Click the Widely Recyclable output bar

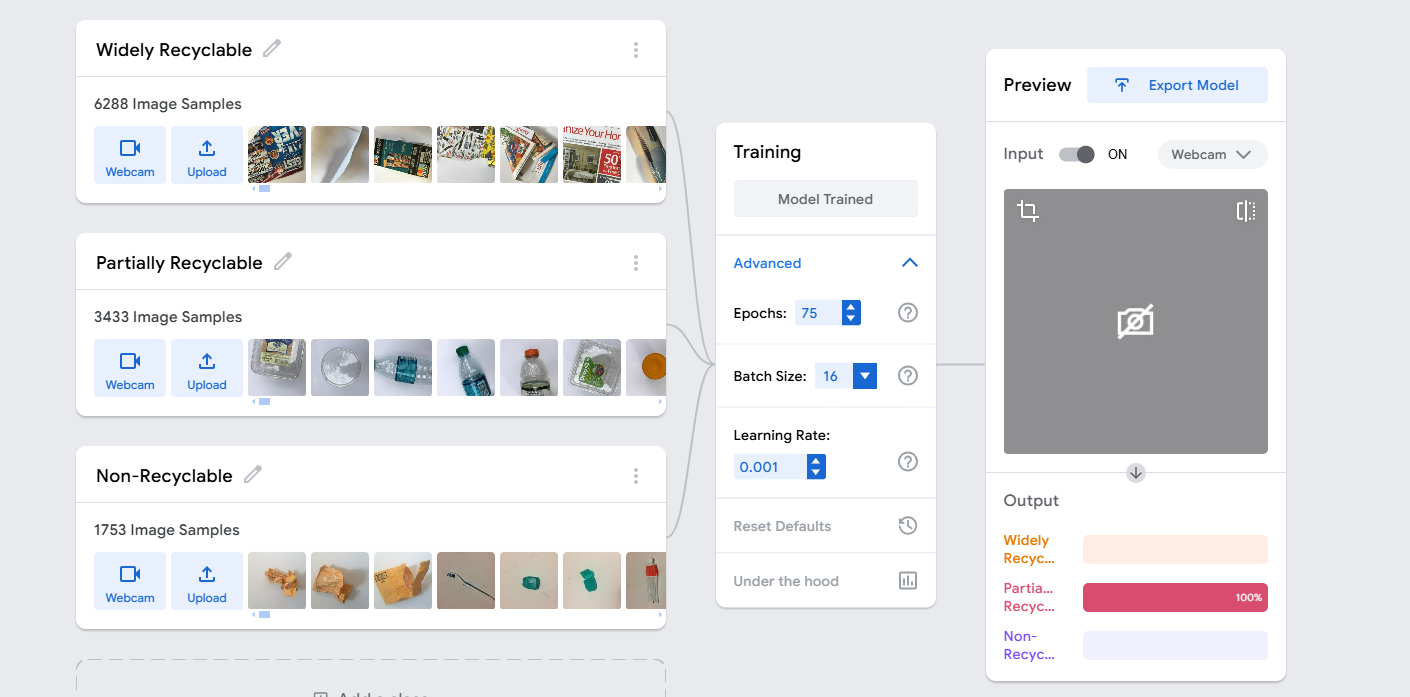(x=1175, y=549)
